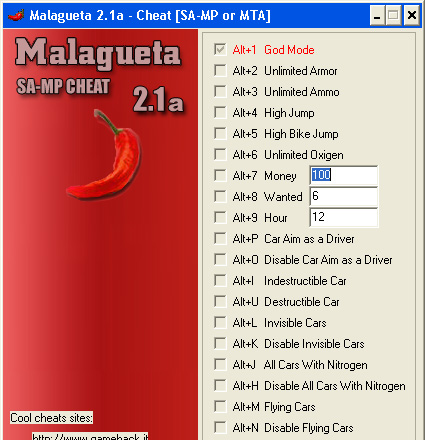Check the Alt+U Destructible Car option
Viewport: 425px width, 440px height.
pyautogui.click(x=220, y=302)
